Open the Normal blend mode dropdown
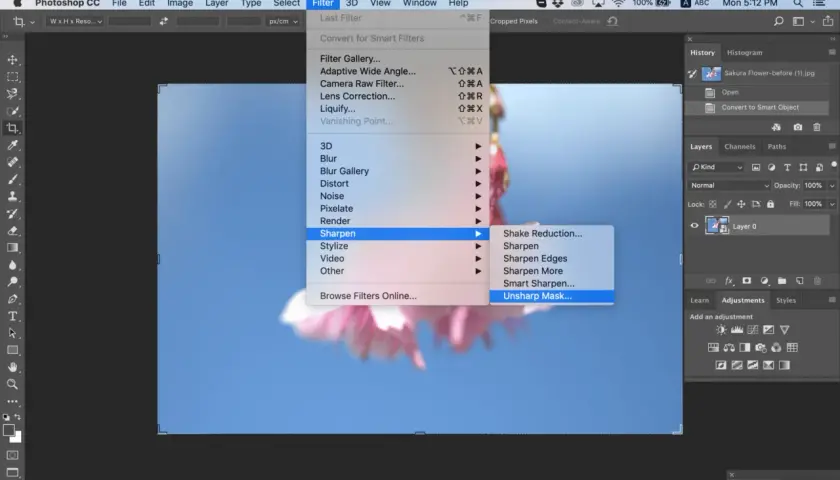This screenshot has height=480, width=840. pyautogui.click(x=729, y=185)
